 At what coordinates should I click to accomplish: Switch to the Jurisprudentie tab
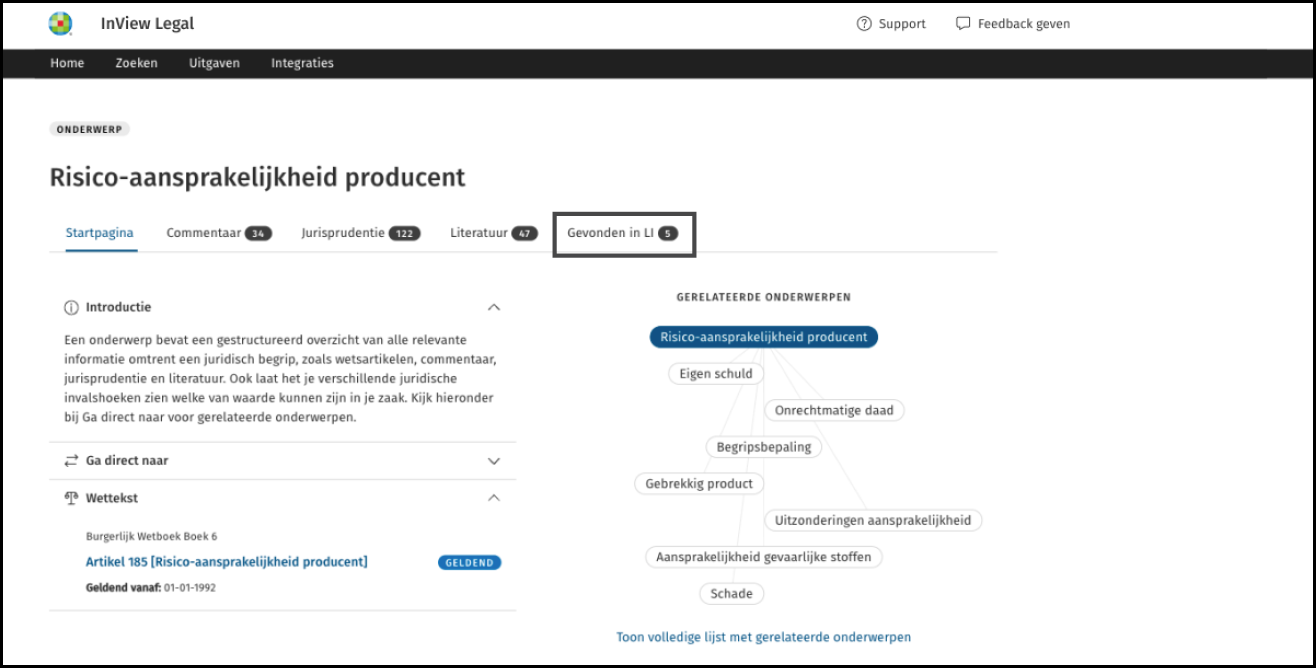(x=360, y=233)
